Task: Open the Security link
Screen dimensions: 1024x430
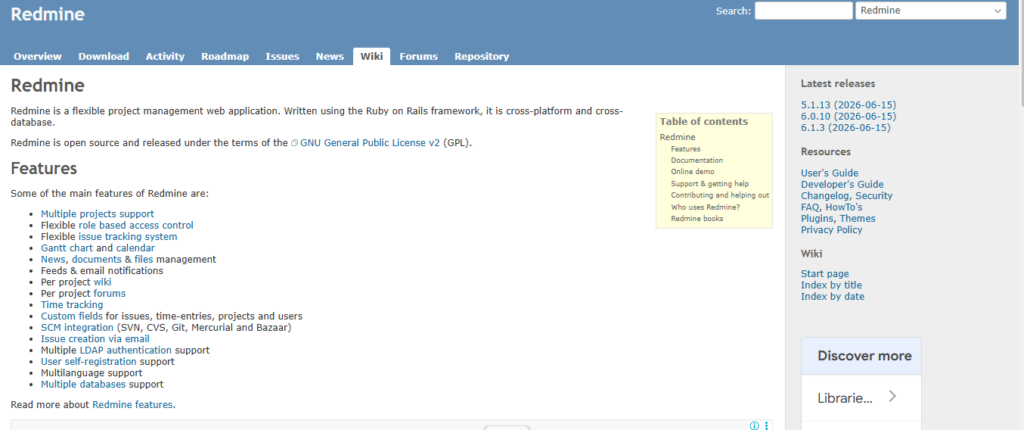Action: [874, 196]
